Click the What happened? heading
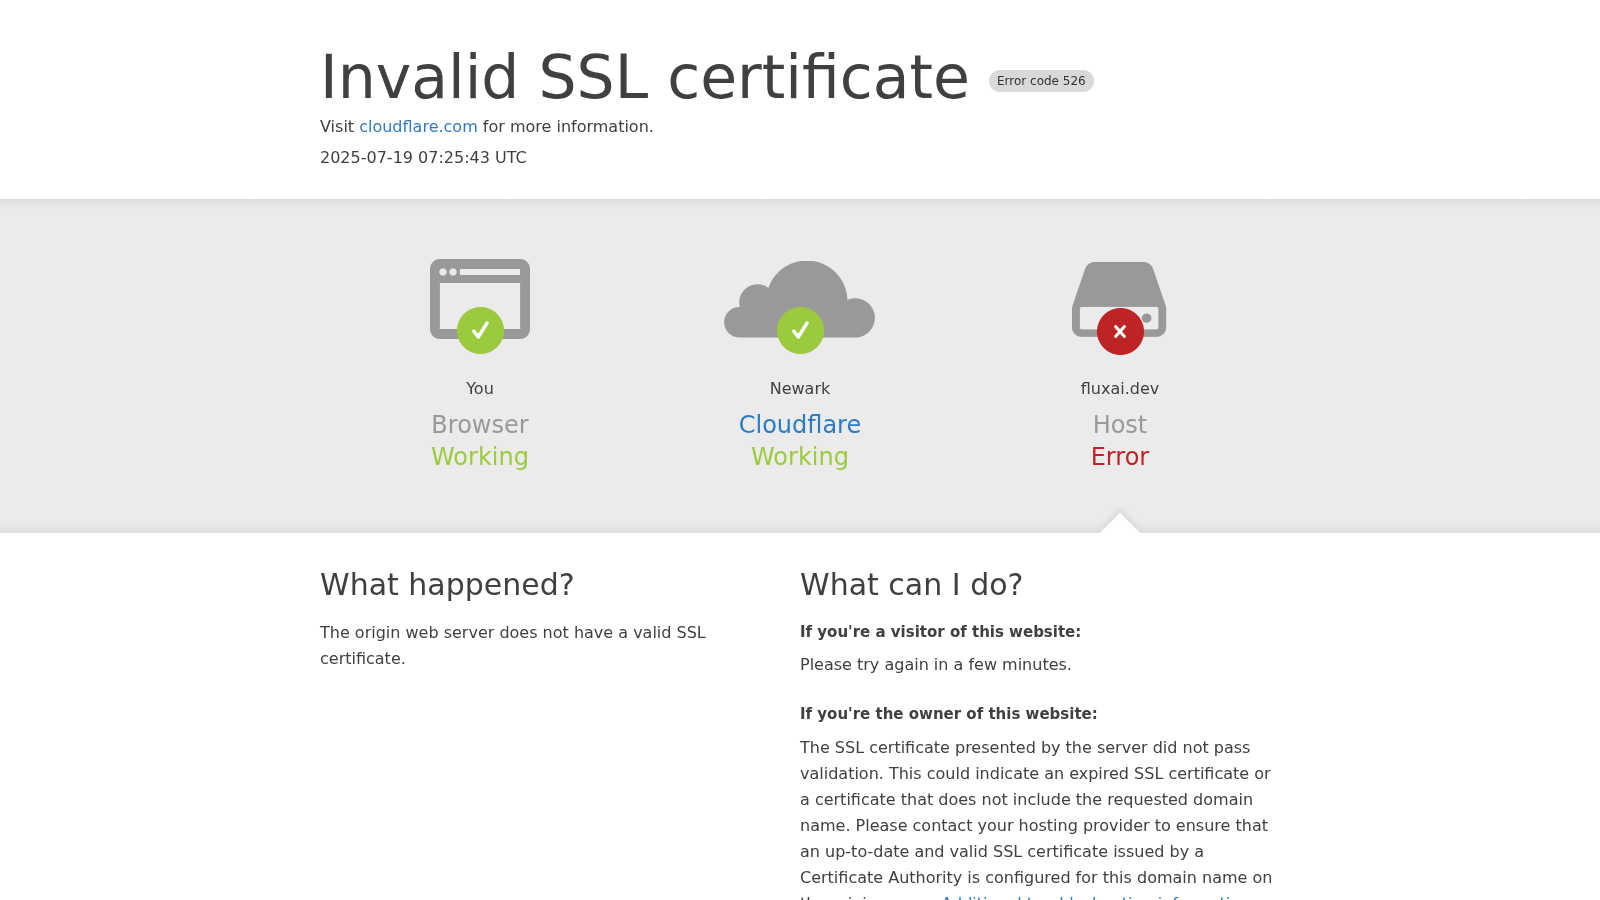1600x900 pixels. (447, 584)
